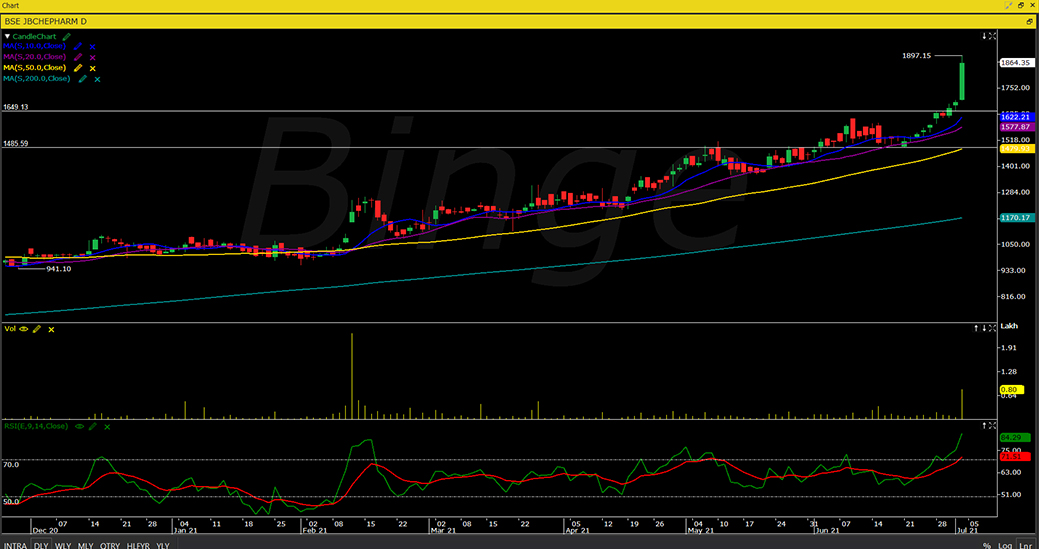Click the teal 1170.17 MA value tag

tap(1016, 217)
